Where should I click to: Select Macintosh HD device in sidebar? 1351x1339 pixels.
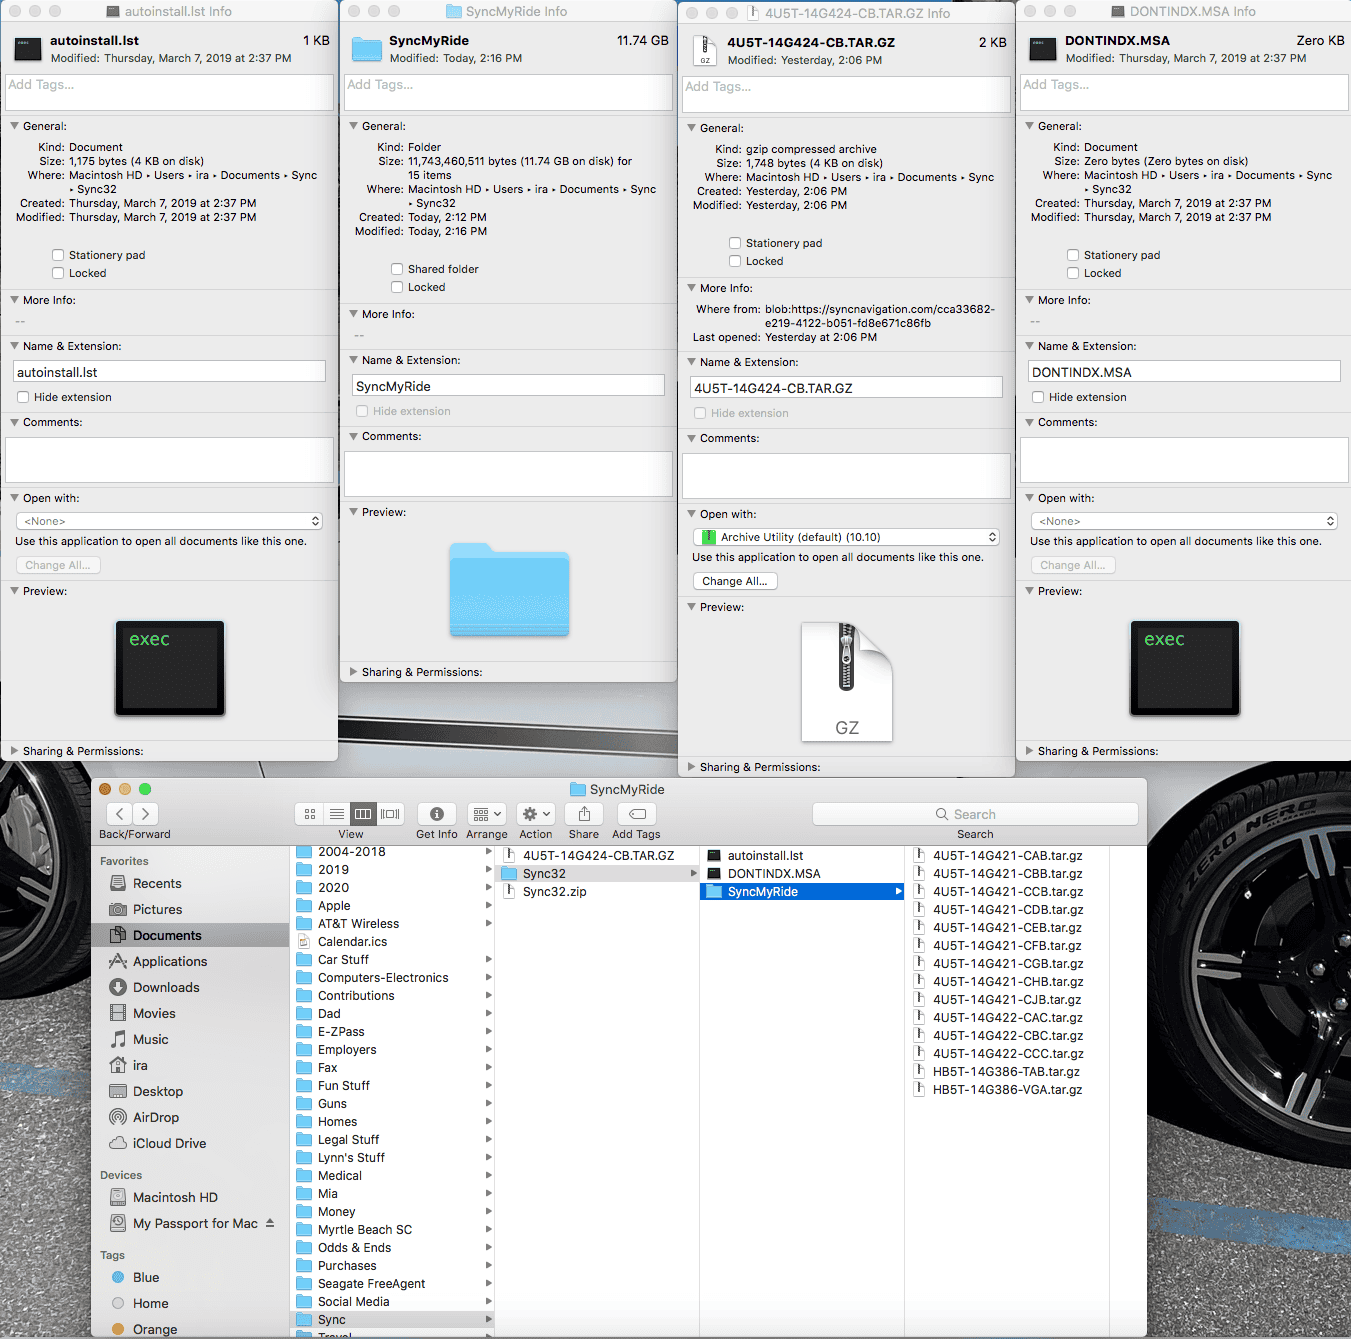[x=175, y=1197]
